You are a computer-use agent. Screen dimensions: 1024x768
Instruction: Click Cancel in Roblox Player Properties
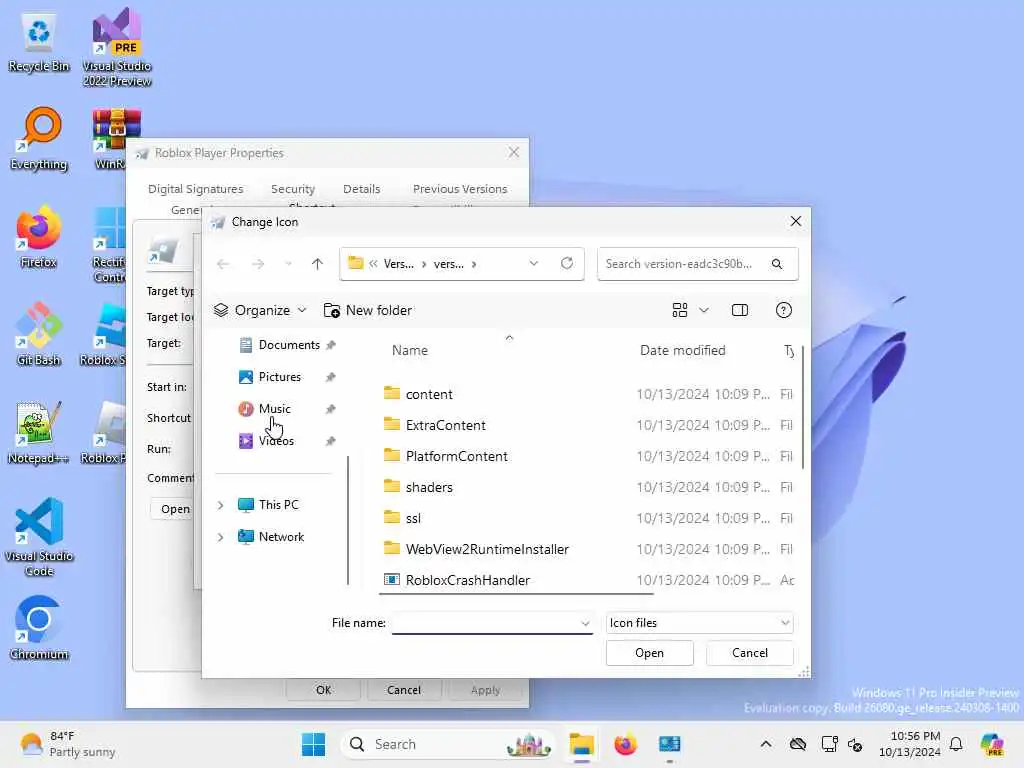click(x=404, y=690)
